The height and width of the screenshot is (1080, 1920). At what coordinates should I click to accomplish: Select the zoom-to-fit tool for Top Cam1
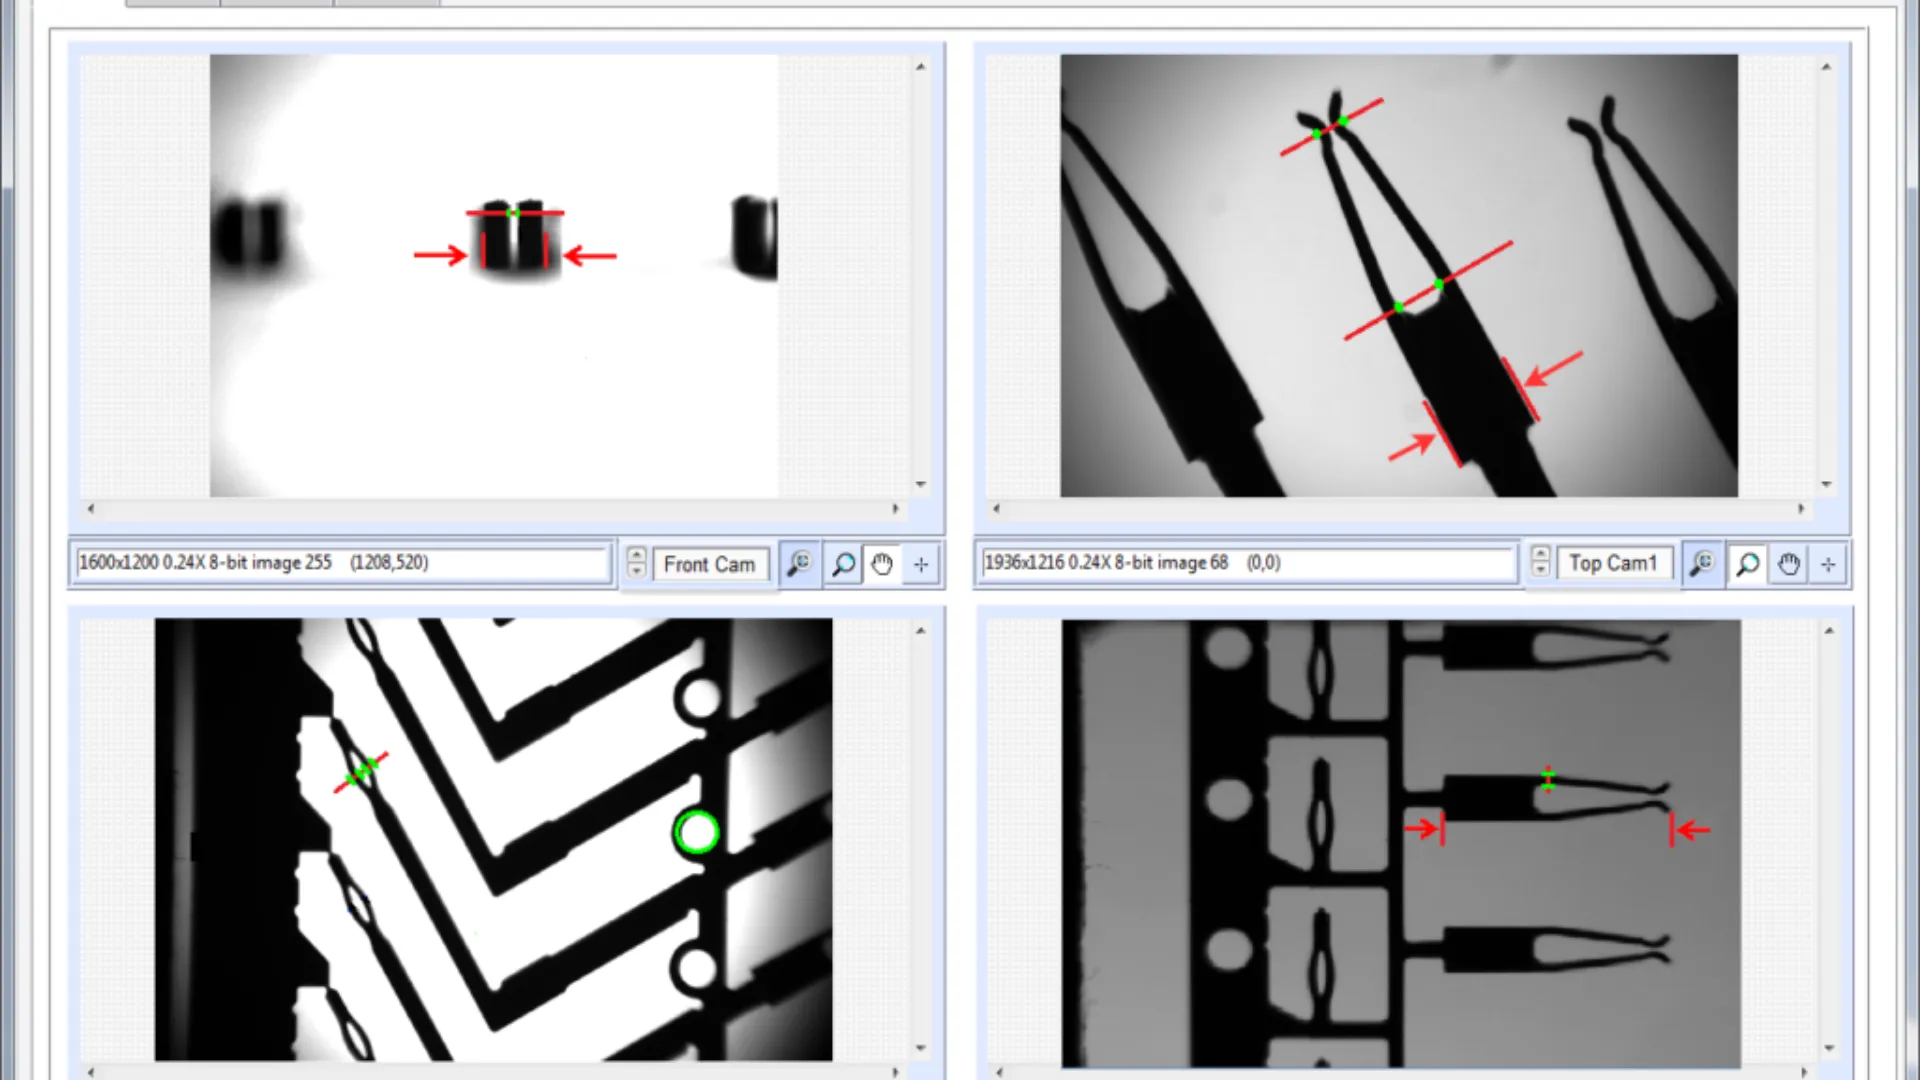(x=1702, y=564)
